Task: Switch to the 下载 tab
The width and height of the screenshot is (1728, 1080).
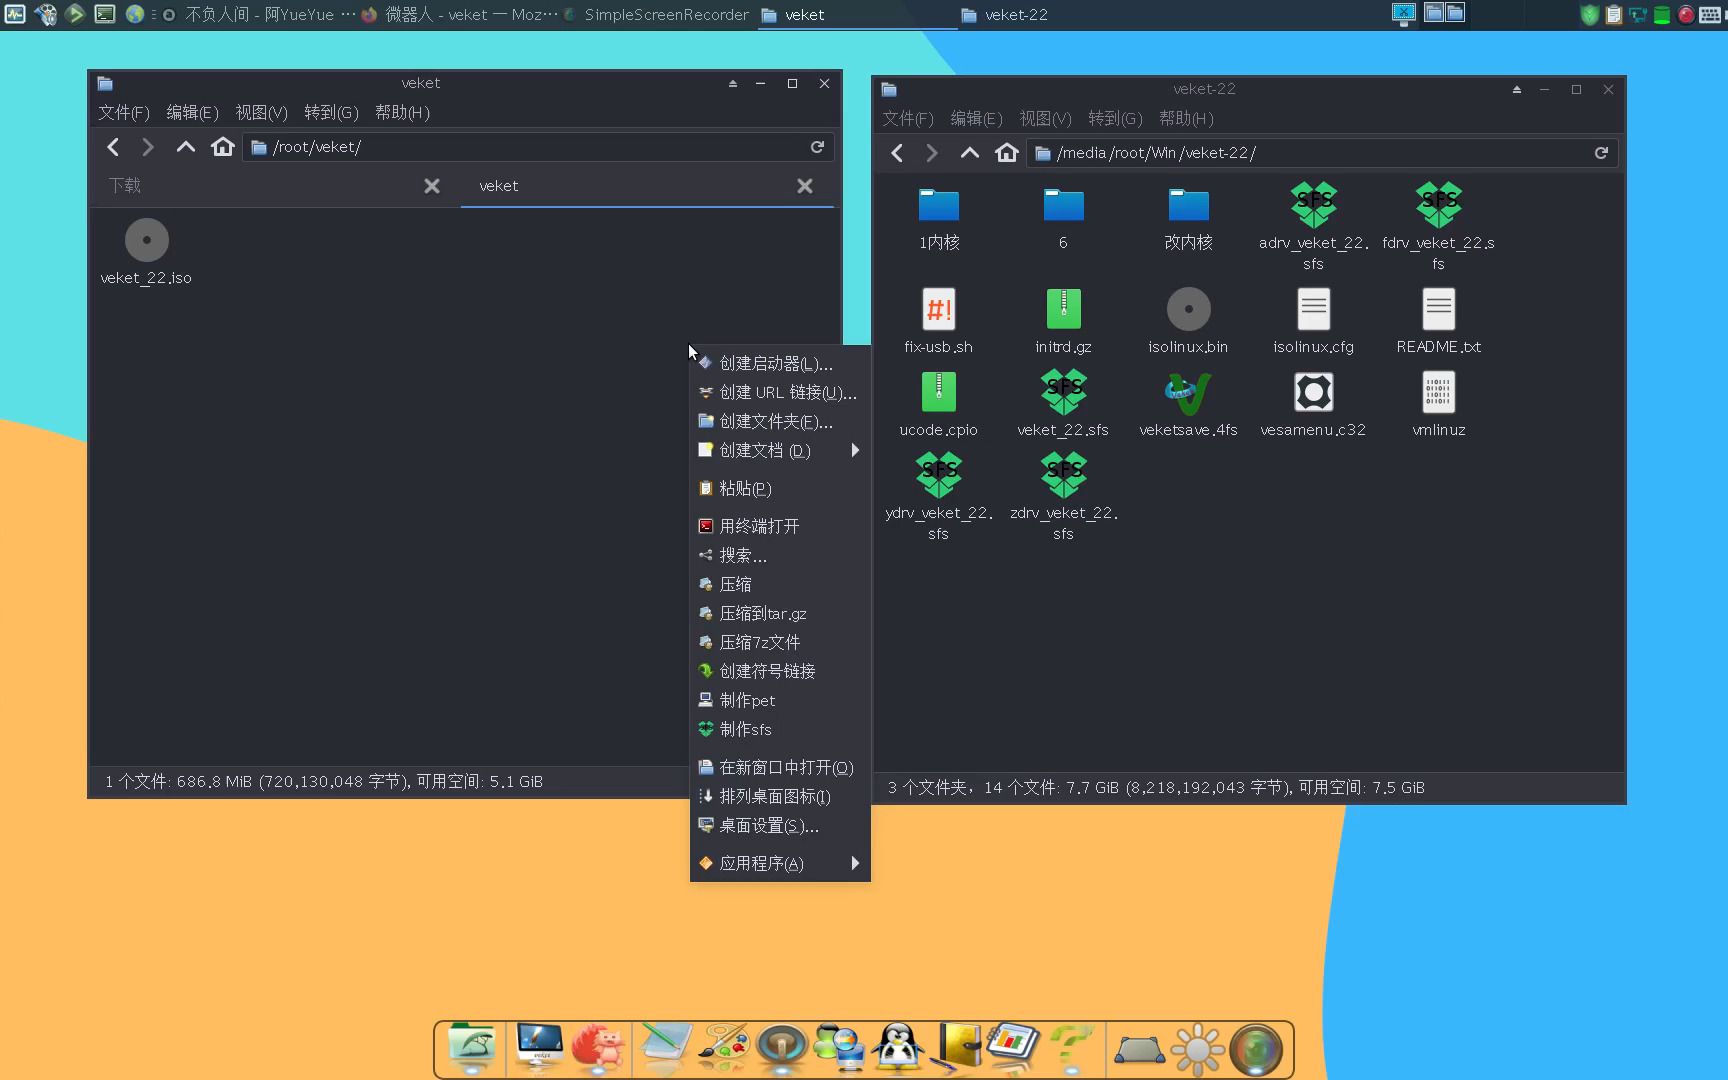Action: coord(275,186)
